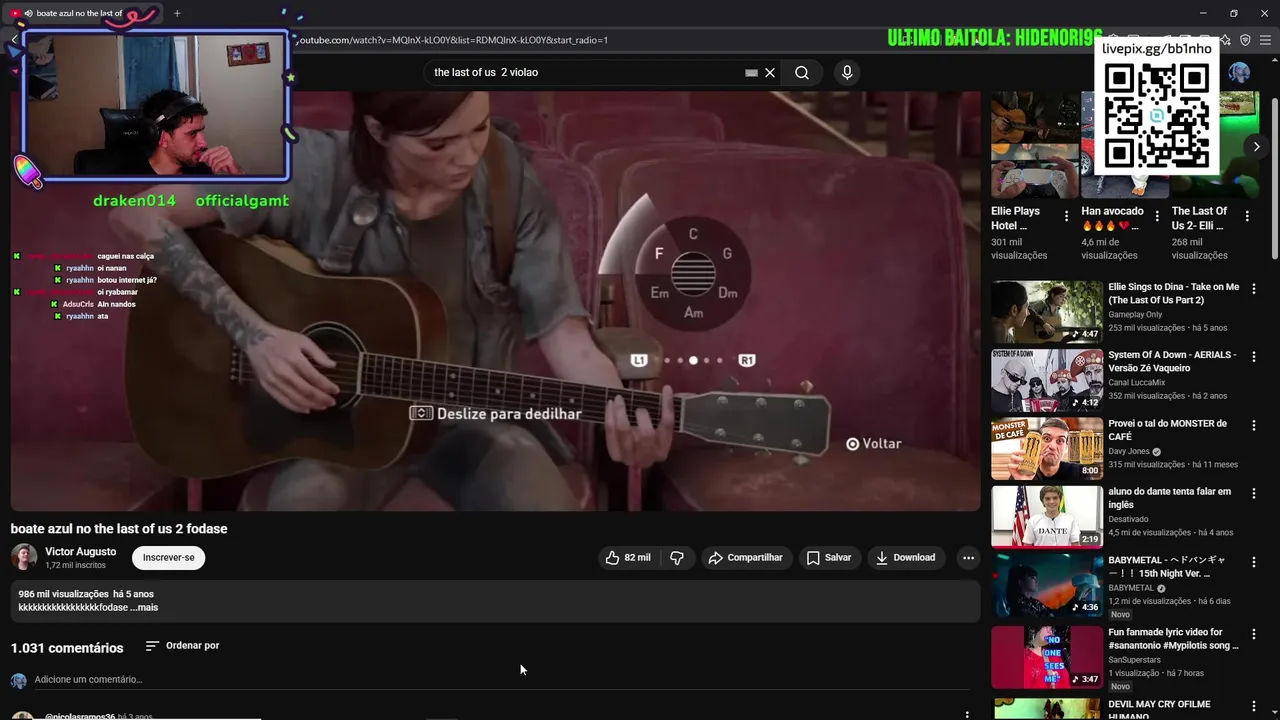This screenshot has height=720, width=1280.
Task: Open options for Fun fanmade lyric video
Action: click(x=1253, y=633)
